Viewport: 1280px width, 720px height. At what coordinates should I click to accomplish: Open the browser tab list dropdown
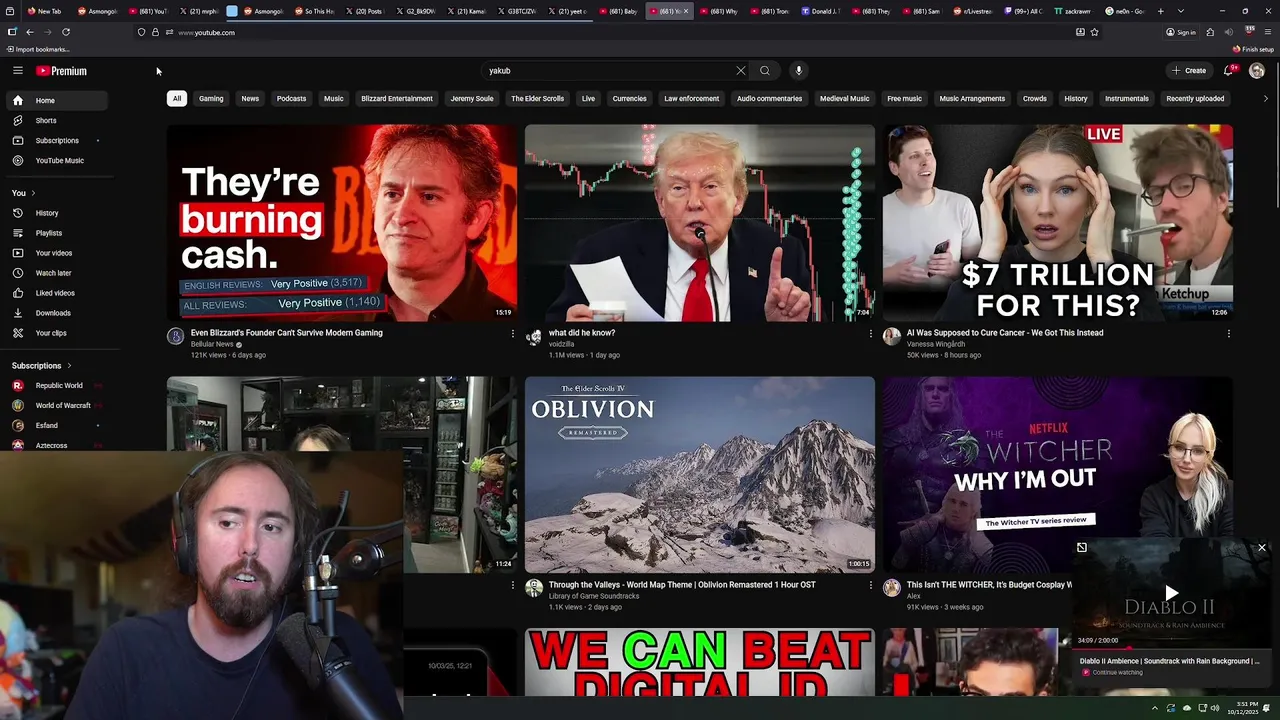pyautogui.click(x=1181, y=11)
